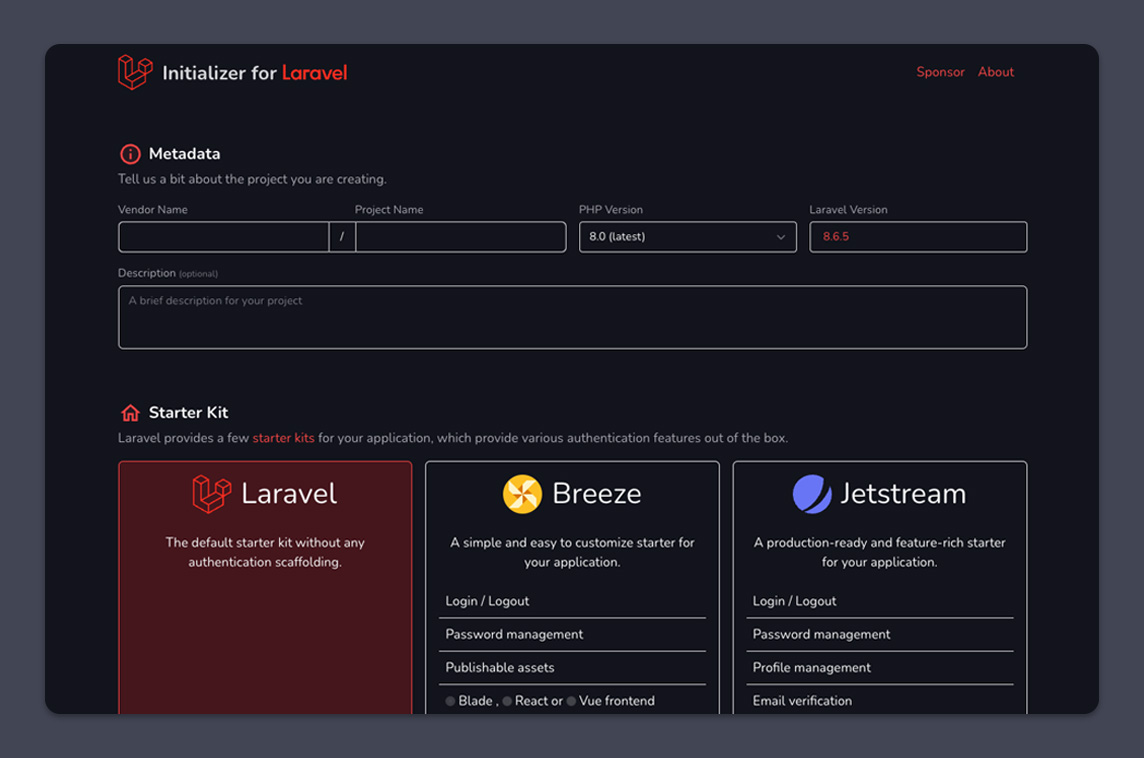Click 'Password management' in the Jetstream card

pos(822,635)
